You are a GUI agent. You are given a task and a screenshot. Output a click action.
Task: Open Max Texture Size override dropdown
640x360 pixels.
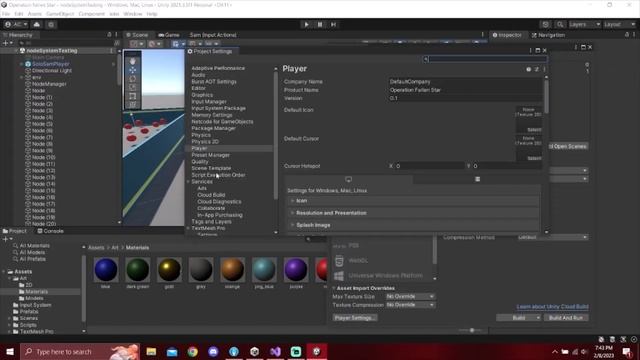[410, 296]
